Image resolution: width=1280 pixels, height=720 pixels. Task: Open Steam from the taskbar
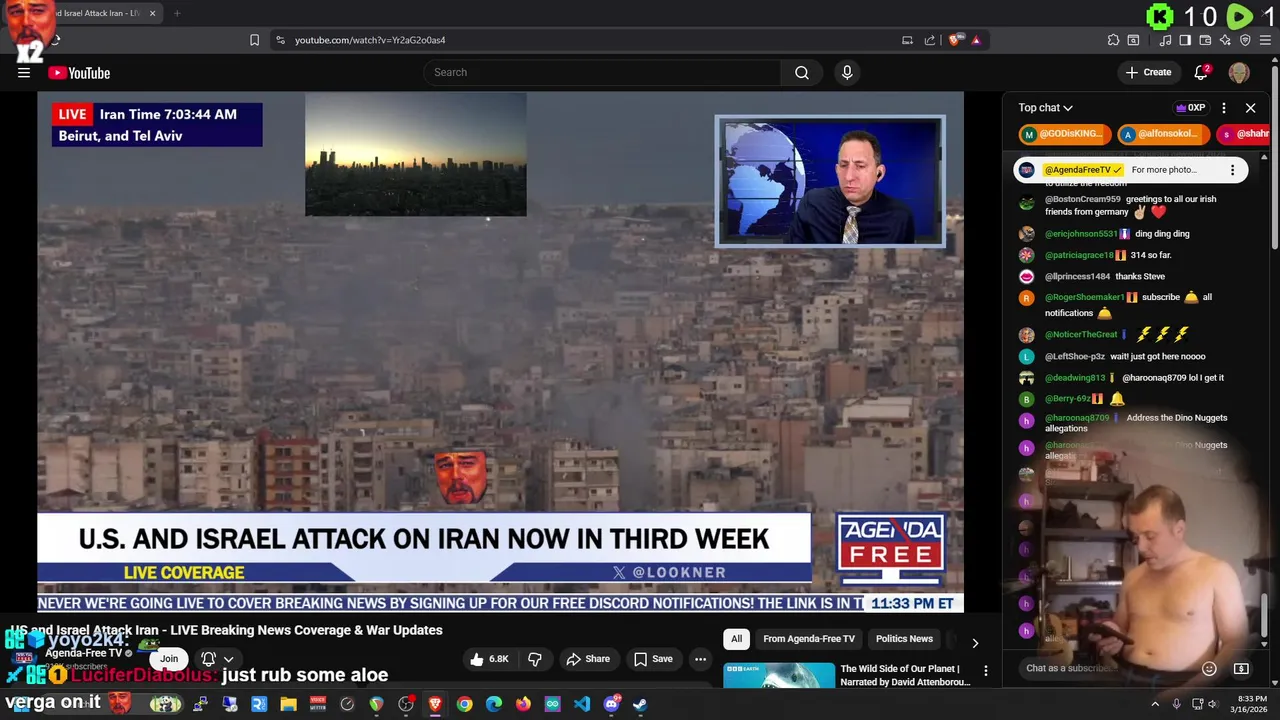pyautogui.click(x=640, y=704)
